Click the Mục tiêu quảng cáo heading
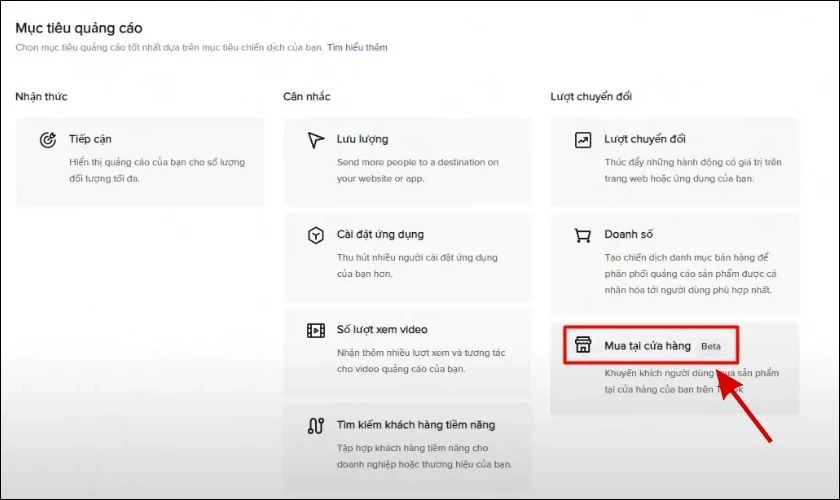Image resolution: width=840 pixels, height=500 pixels. point(79,28)
